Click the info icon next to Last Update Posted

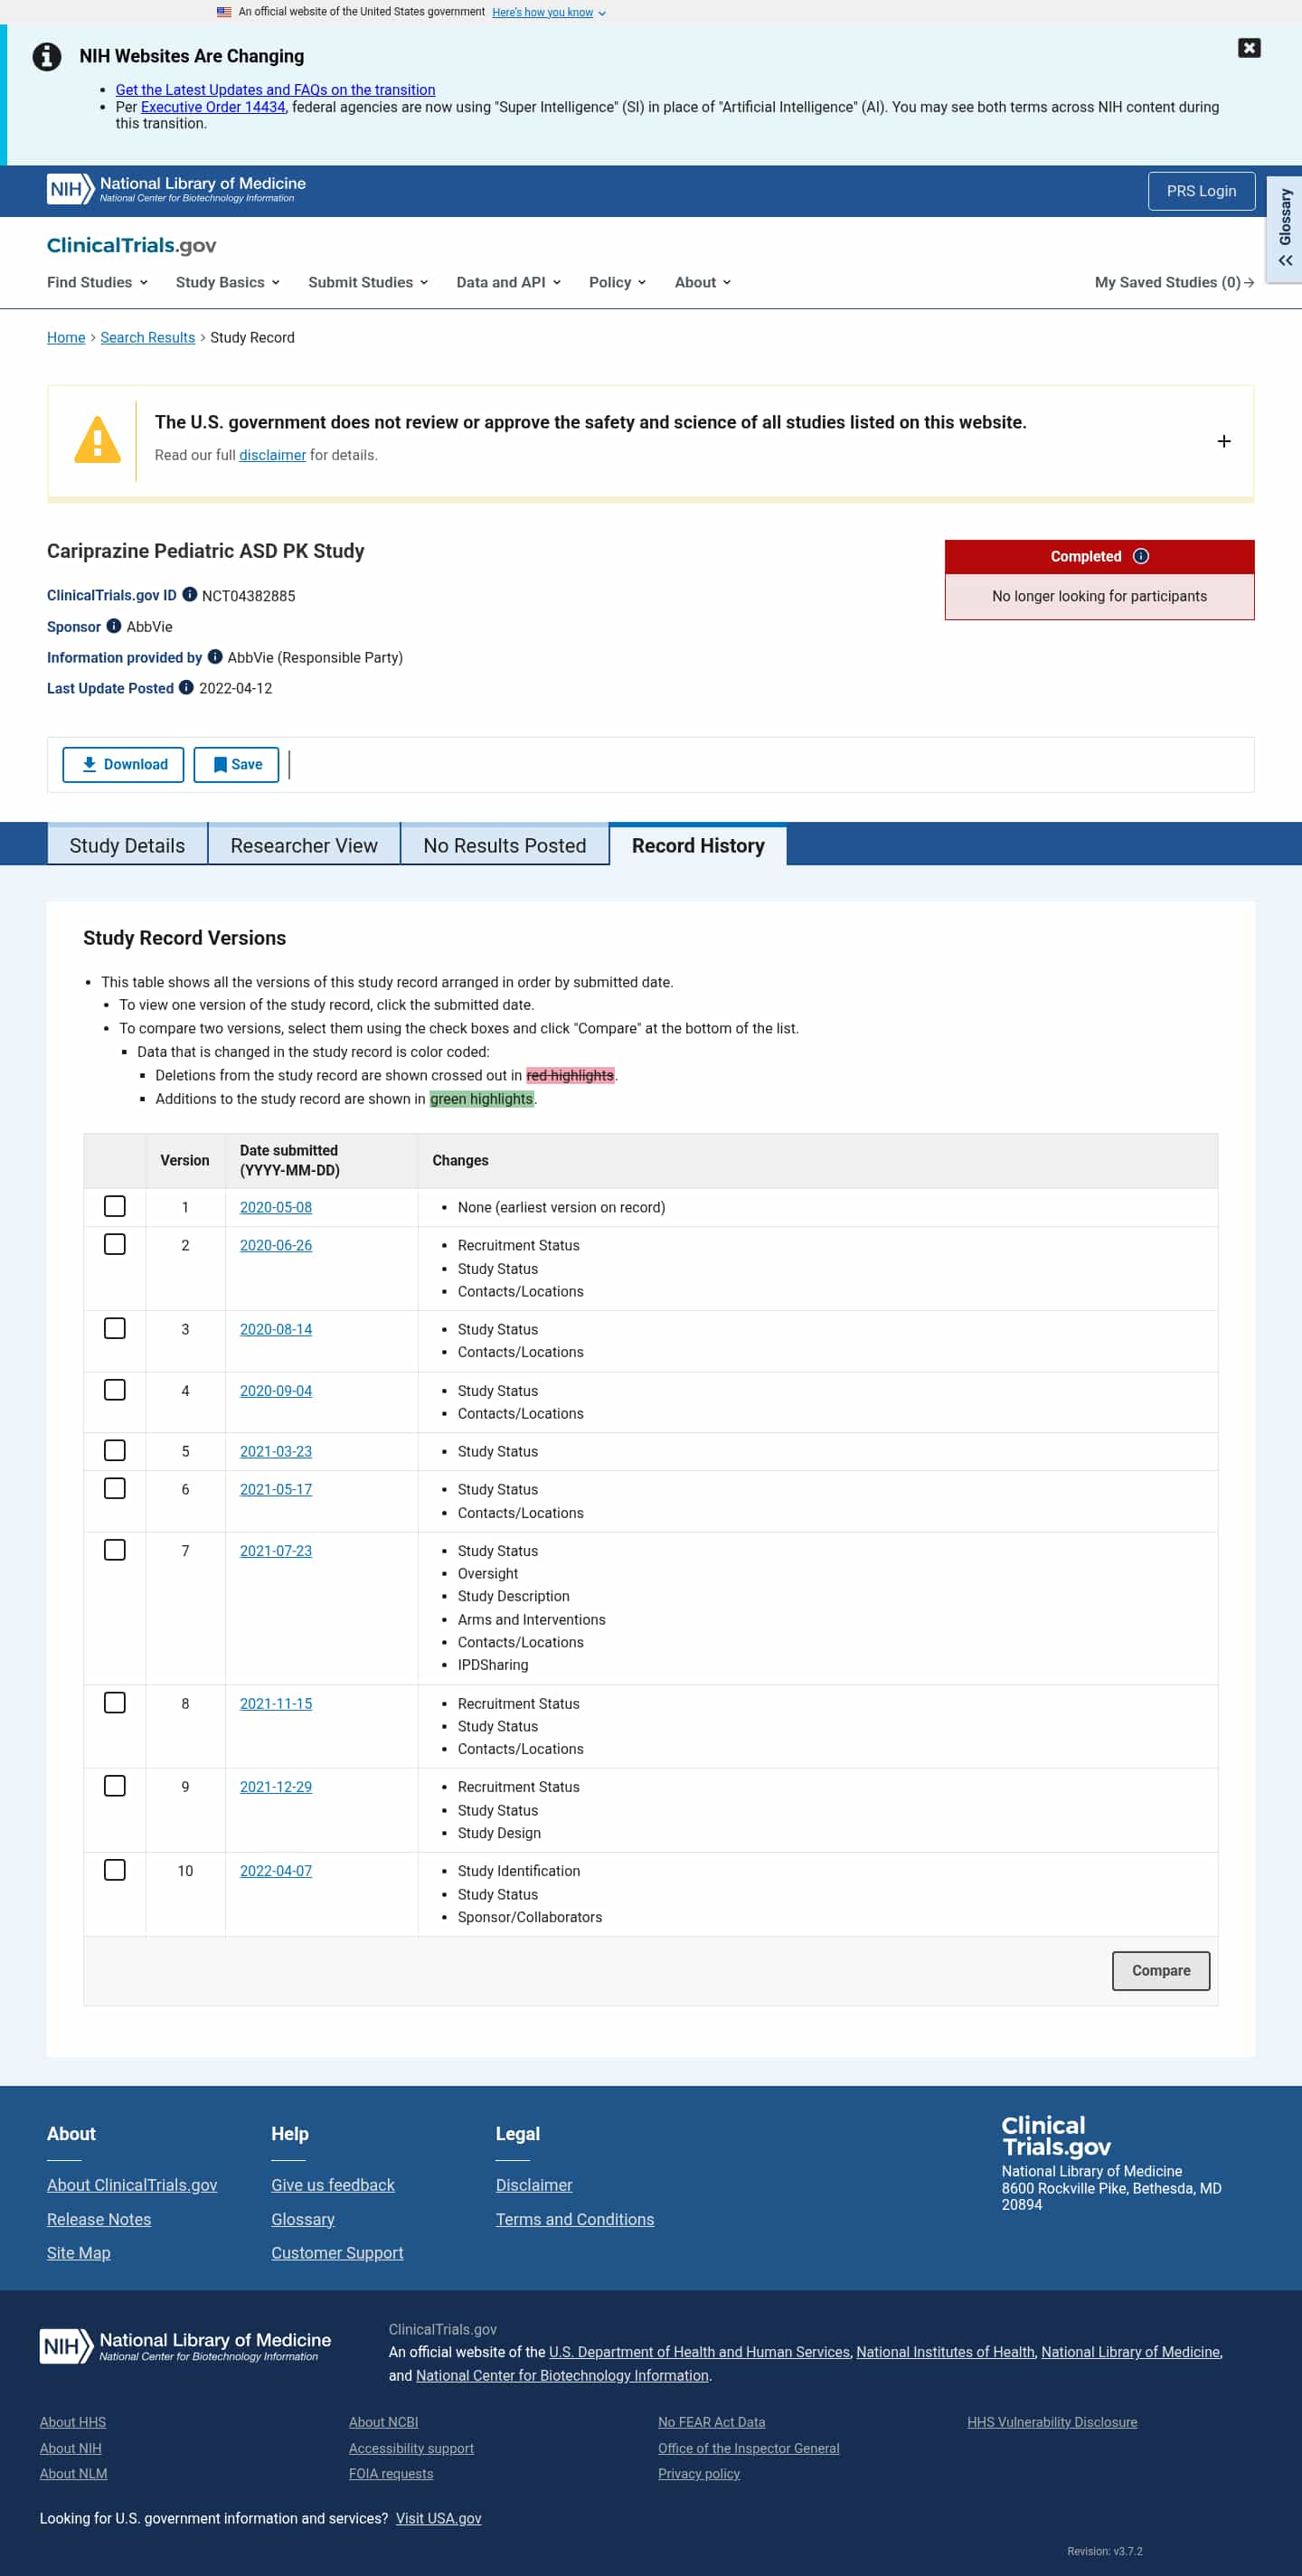186,688
